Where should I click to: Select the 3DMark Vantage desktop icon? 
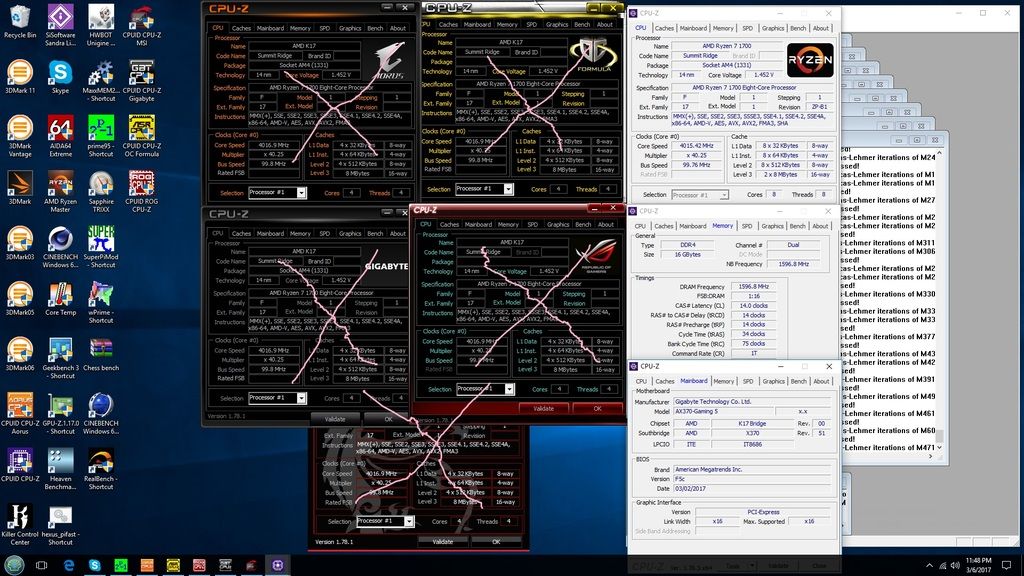tap(20, 136)
